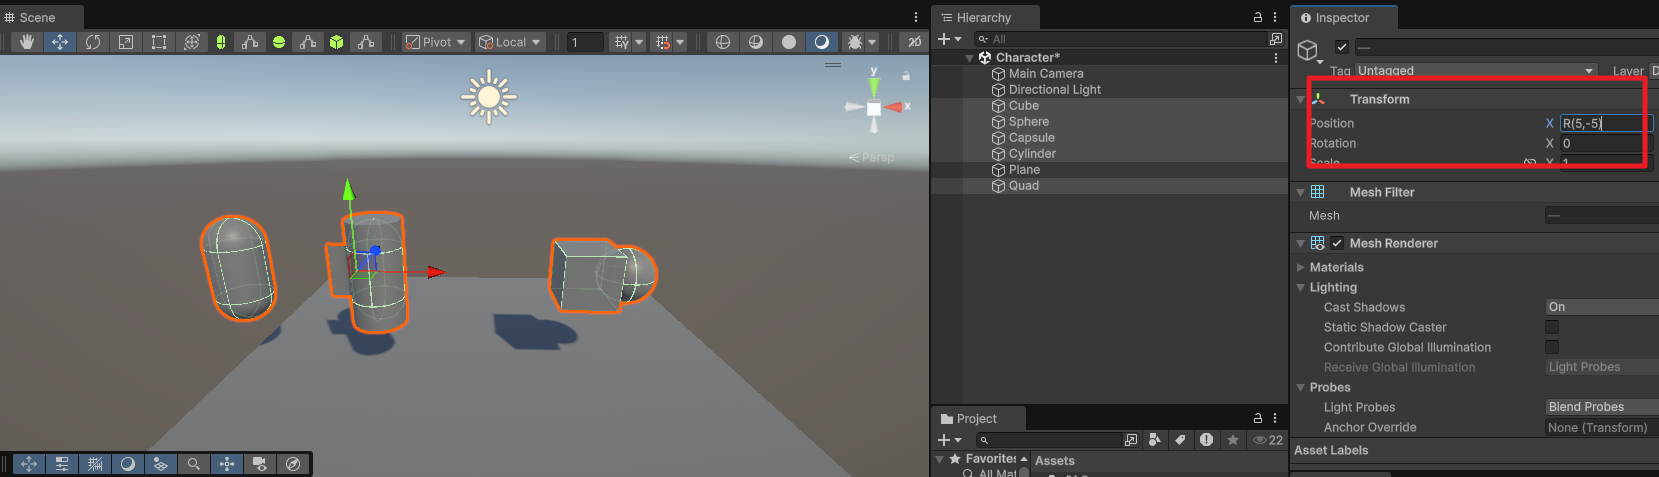The width and height of the screenshot is (1659, 477).
Task: Select Quad object in Hierarchy
Action: click(x=1024, y=186)
